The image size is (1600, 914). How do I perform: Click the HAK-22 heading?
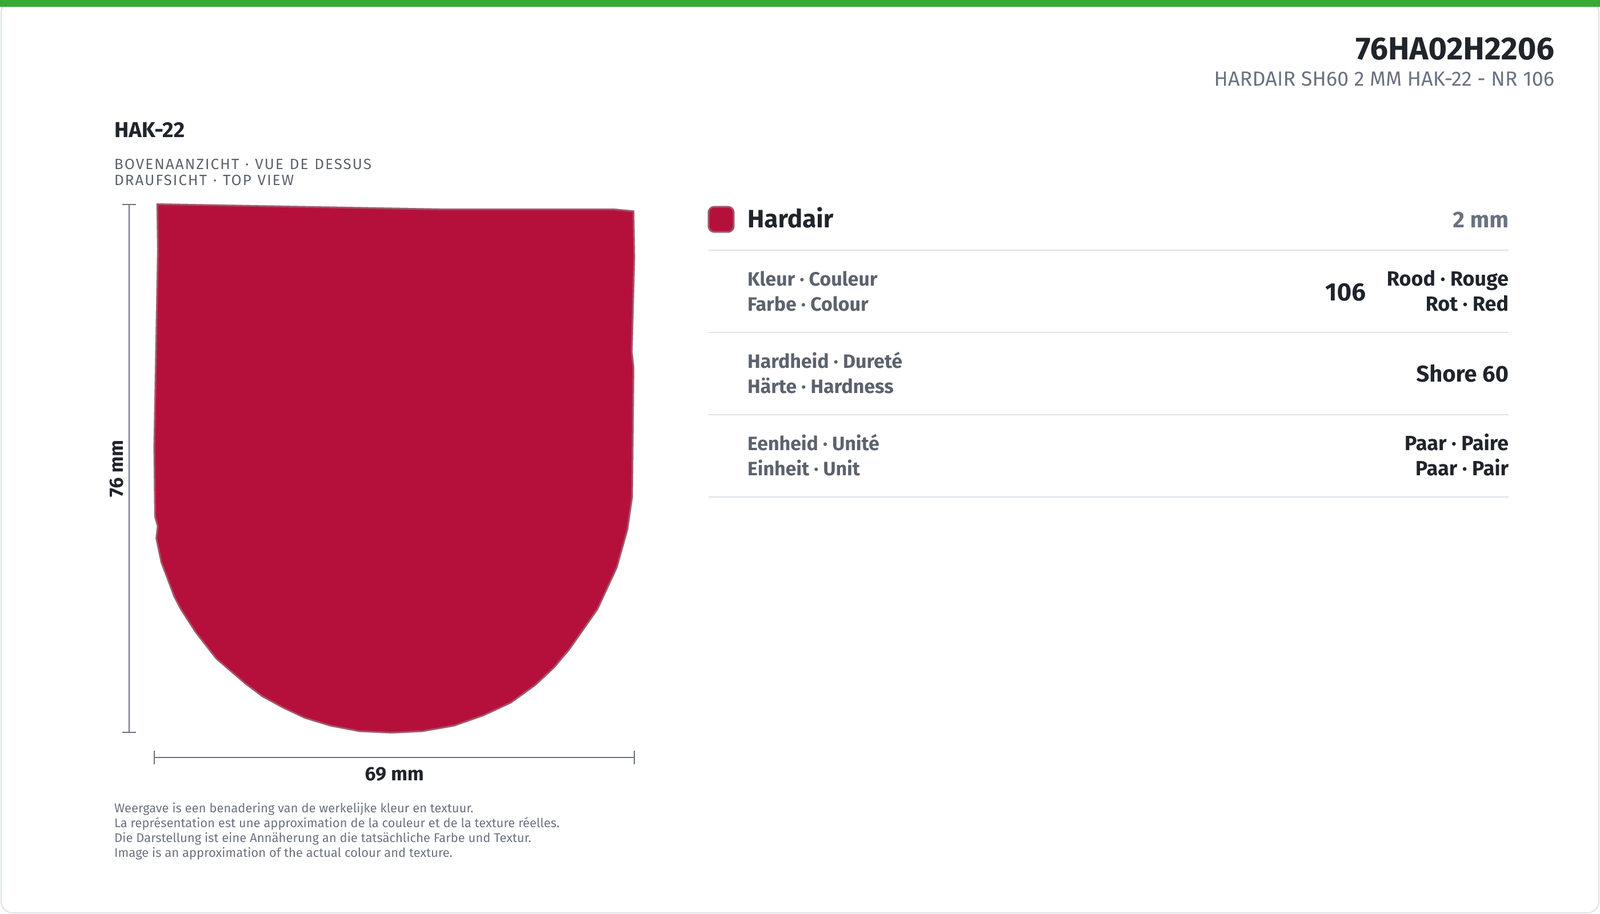149,130
